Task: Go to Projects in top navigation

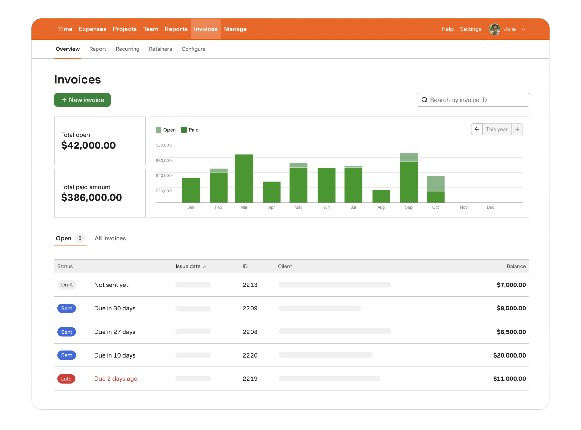Action: [124, 29]
